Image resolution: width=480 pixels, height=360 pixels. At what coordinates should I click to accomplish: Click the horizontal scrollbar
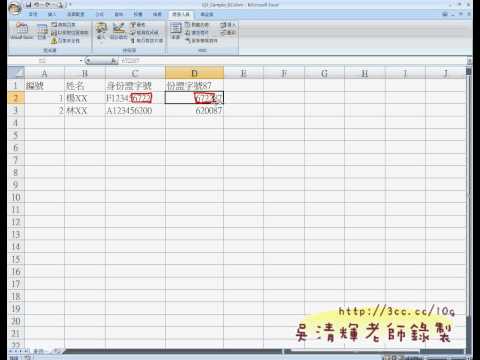373,351
